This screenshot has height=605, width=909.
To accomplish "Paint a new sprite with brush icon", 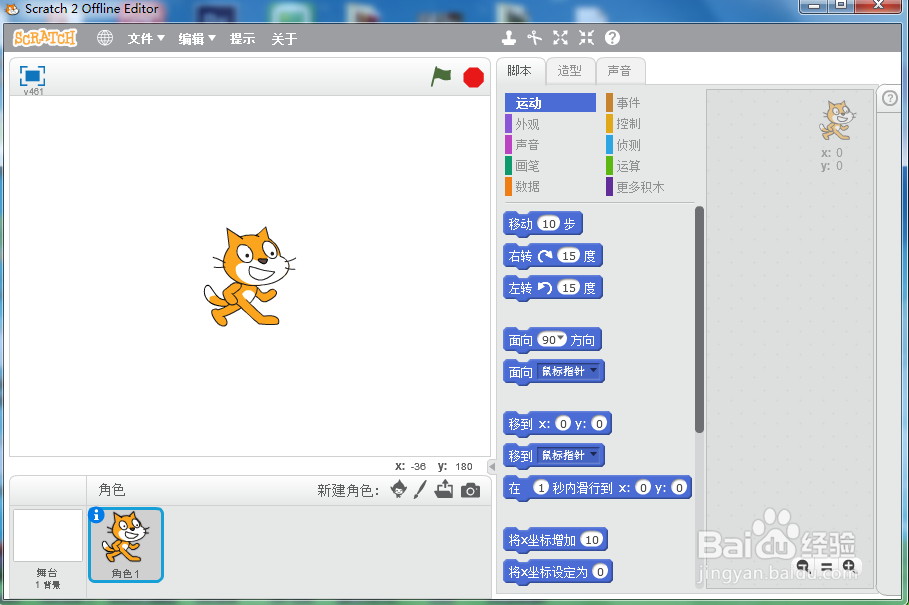I will (x=421, y=490).
